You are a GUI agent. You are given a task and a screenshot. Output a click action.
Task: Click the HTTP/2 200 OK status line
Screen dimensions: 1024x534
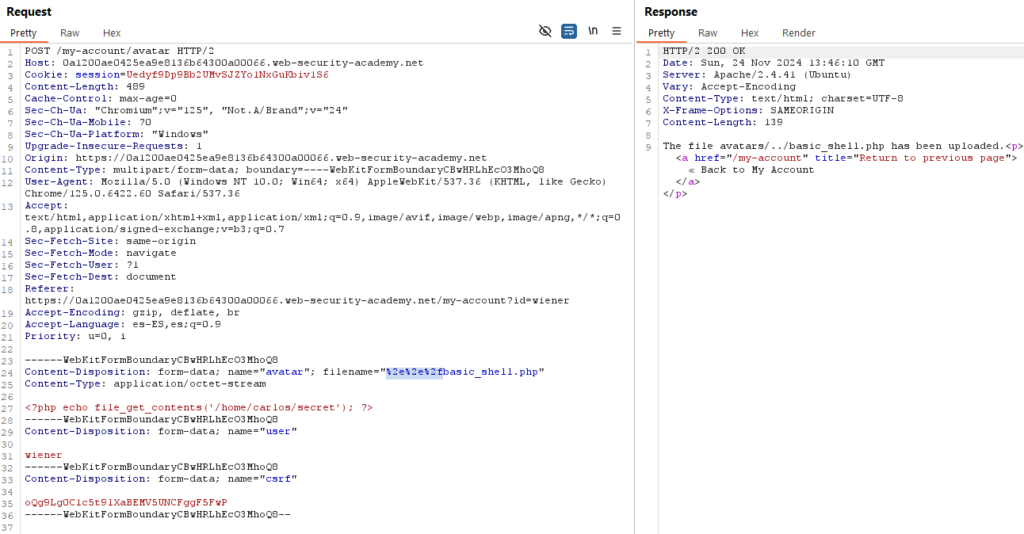point(703,51)
